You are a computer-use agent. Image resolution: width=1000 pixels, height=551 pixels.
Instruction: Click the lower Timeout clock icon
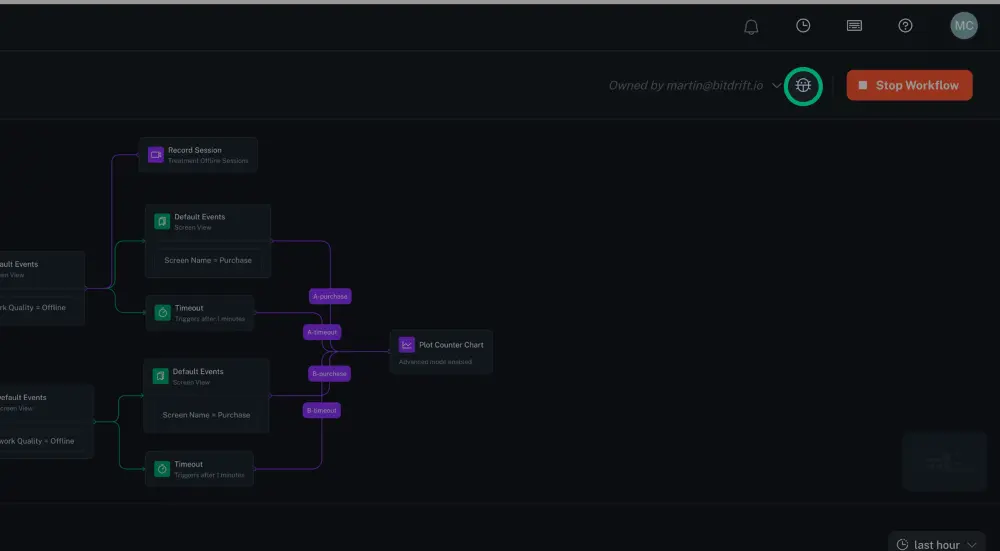[162, 469]
